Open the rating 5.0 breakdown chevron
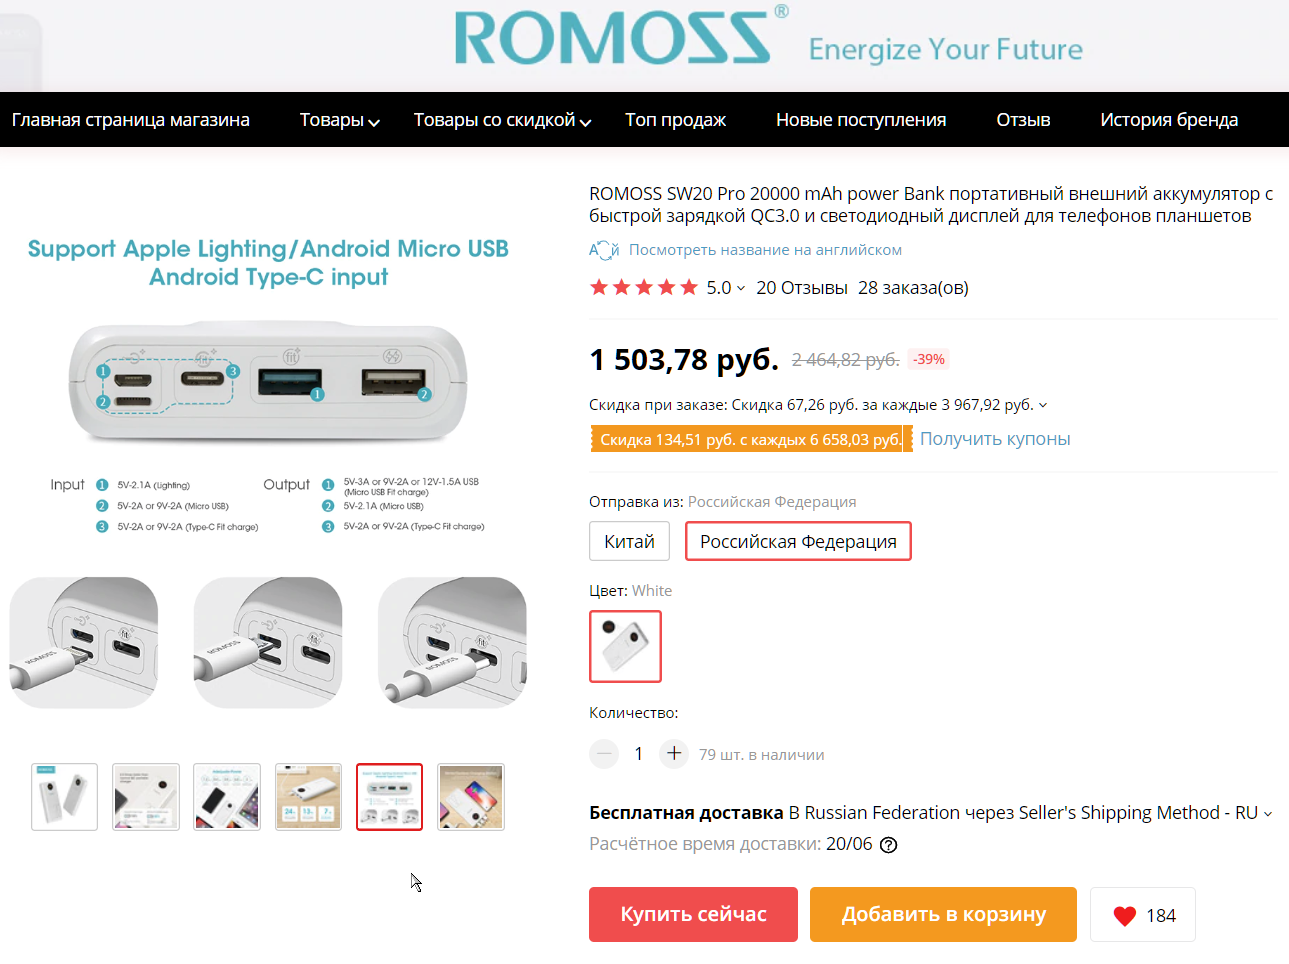 coord(741,289)
